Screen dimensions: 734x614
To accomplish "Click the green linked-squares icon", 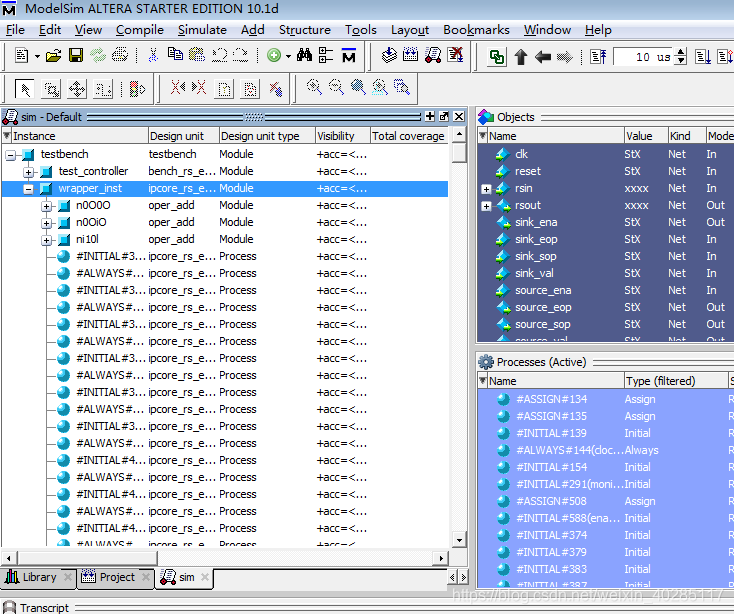I will pos(497,57).
